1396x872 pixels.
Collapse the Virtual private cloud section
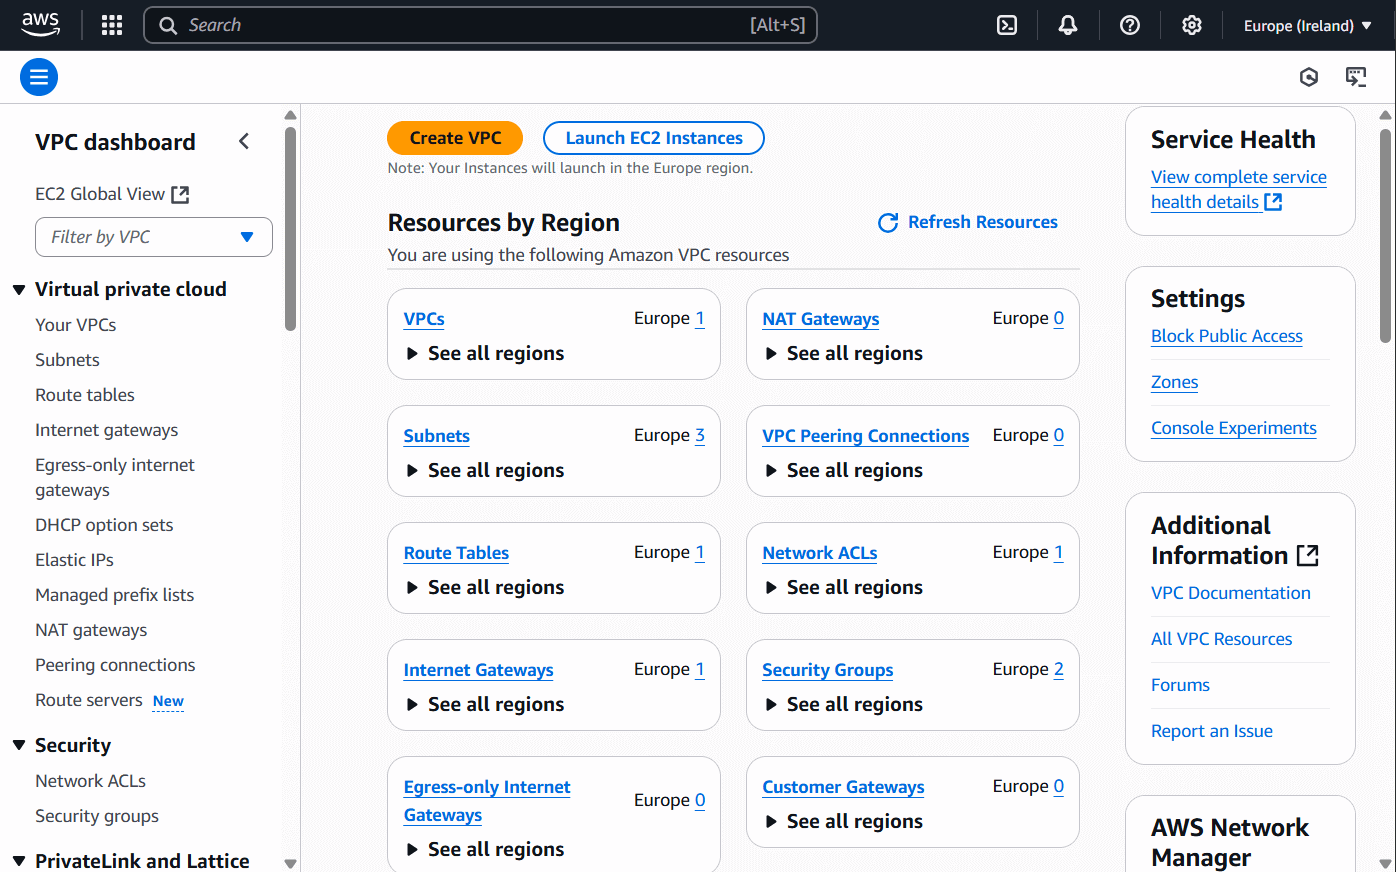point(19,290)
